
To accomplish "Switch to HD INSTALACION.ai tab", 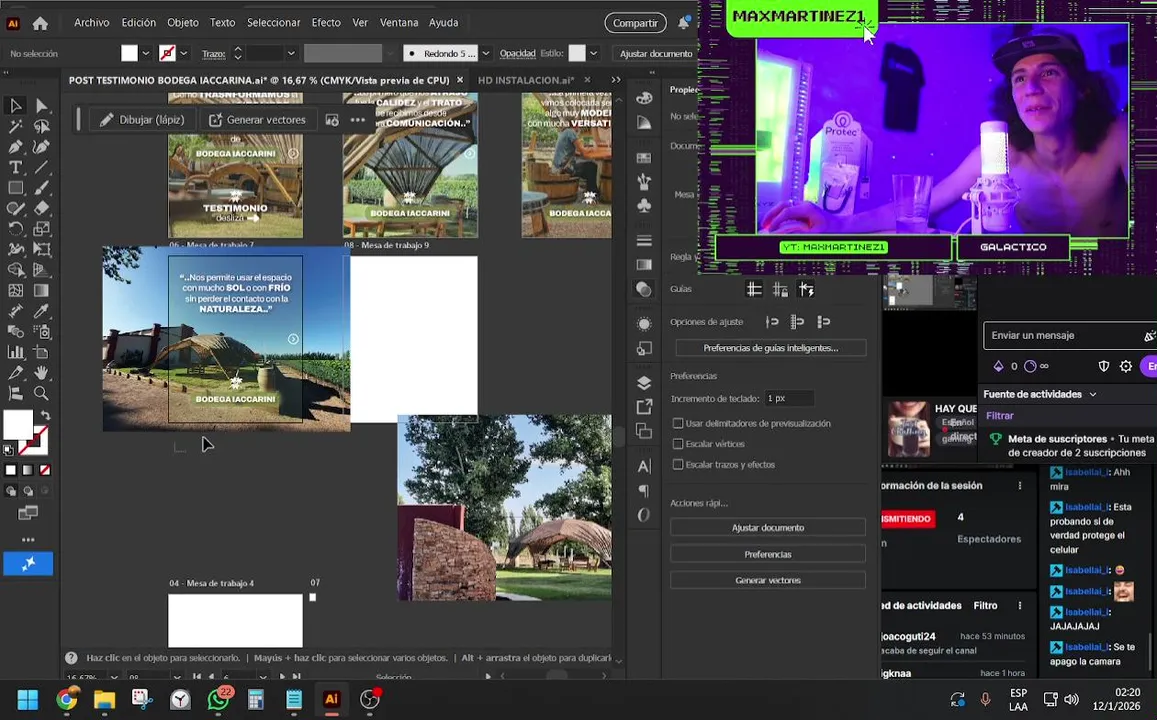I will (x=525, y=80).
